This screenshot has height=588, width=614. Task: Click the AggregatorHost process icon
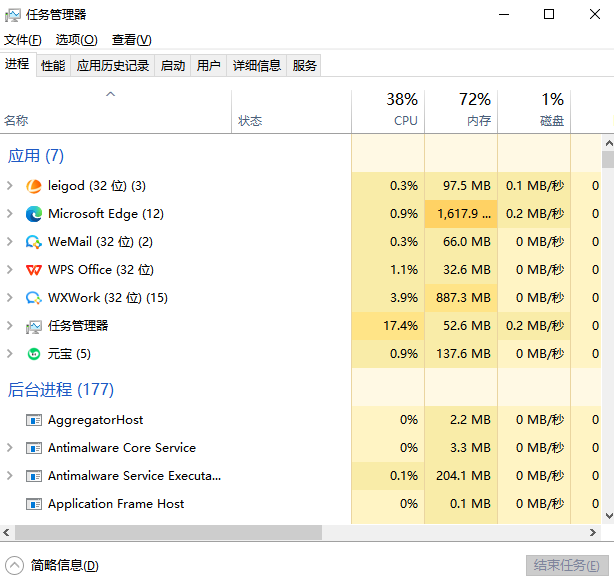[34, 420]
